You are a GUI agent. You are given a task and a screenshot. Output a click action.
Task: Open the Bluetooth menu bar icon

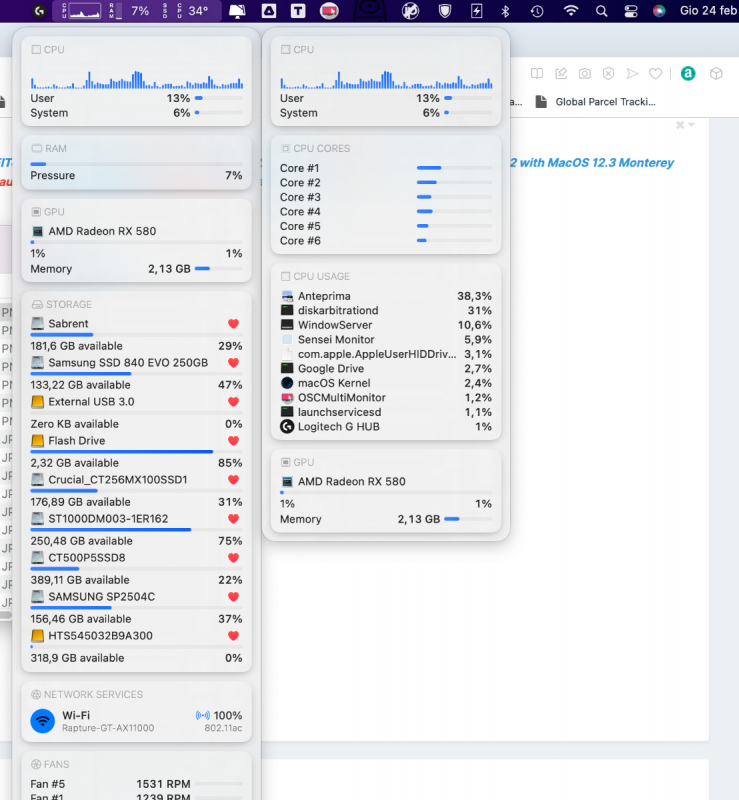coord(505,11)
